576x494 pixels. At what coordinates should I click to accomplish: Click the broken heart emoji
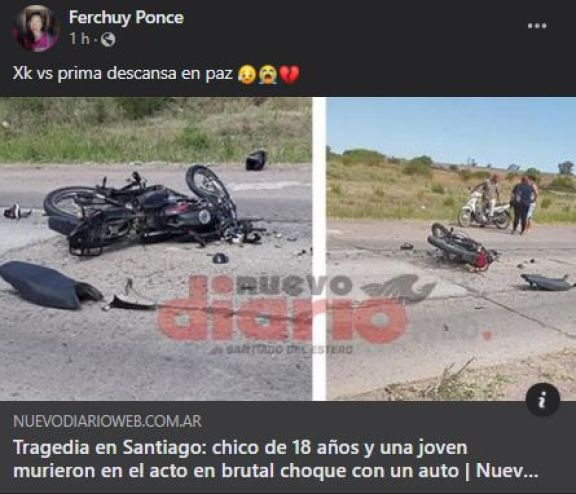click(290, 74)
